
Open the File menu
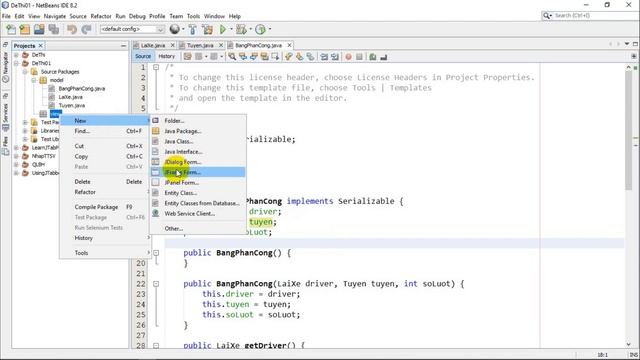[x=6, y=16]
